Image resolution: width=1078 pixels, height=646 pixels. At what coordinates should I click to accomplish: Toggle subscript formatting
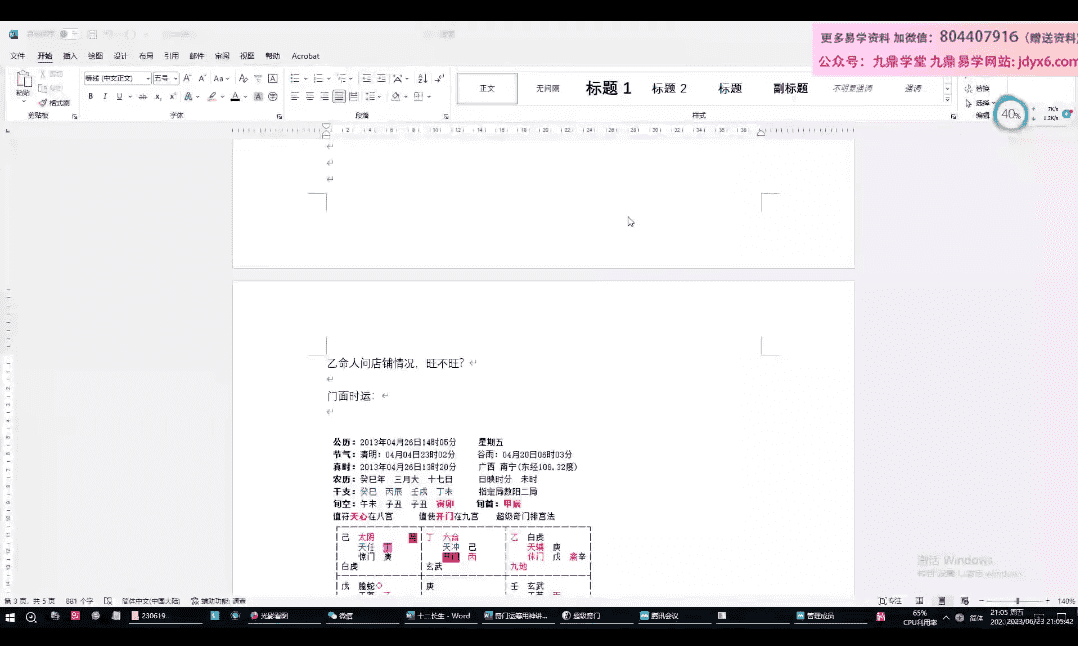[158, 97]
